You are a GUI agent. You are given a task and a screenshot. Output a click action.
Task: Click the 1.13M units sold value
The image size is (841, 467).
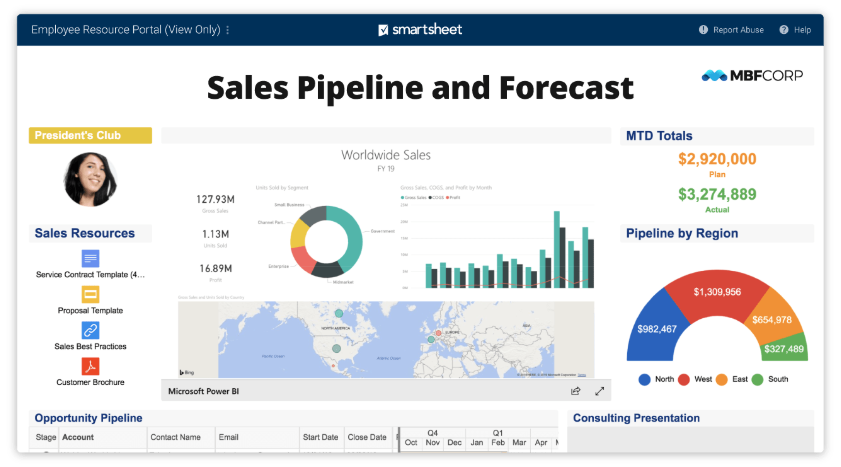click(x=215, y=234)
